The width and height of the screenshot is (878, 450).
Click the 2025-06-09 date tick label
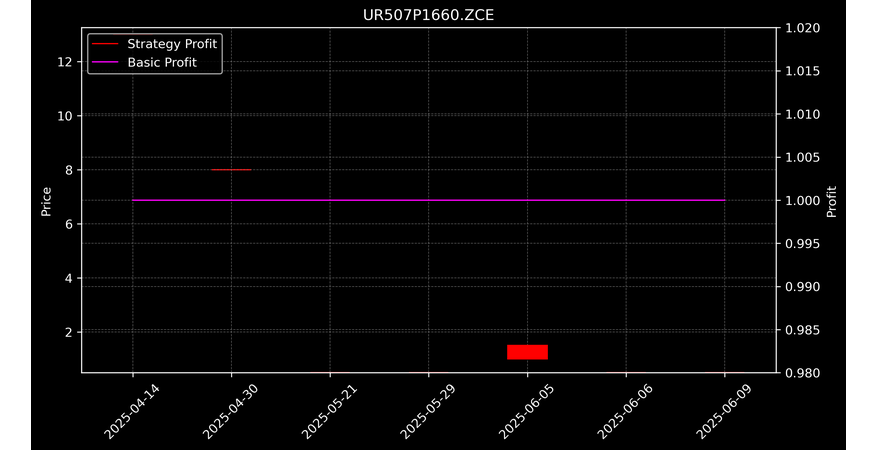tap(723, 412)
